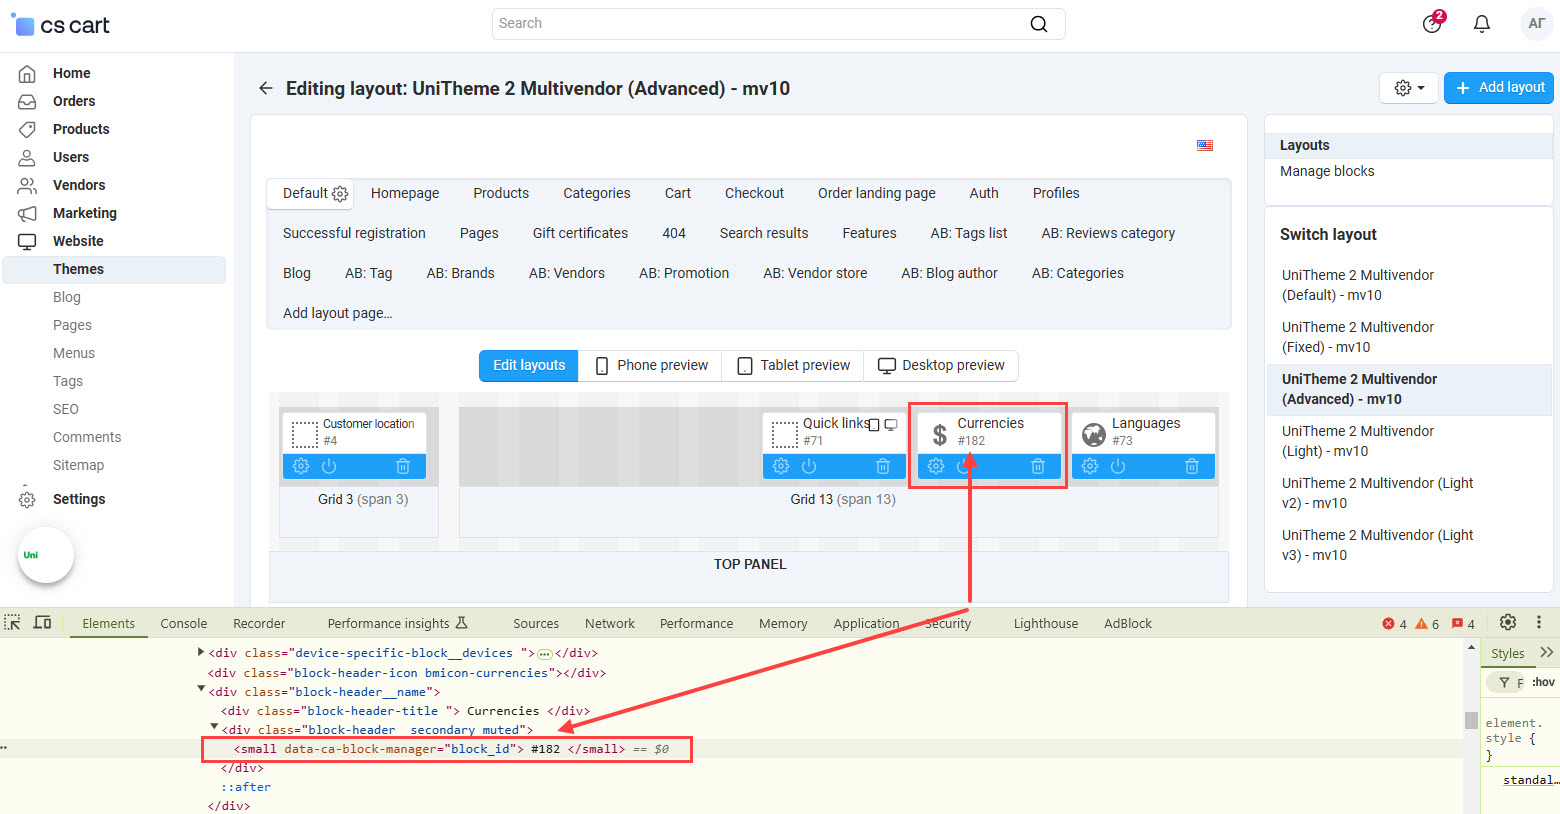Click Add layout page… link
The width and height of the screenshot is (1560, 814).
tap(338, 313)
